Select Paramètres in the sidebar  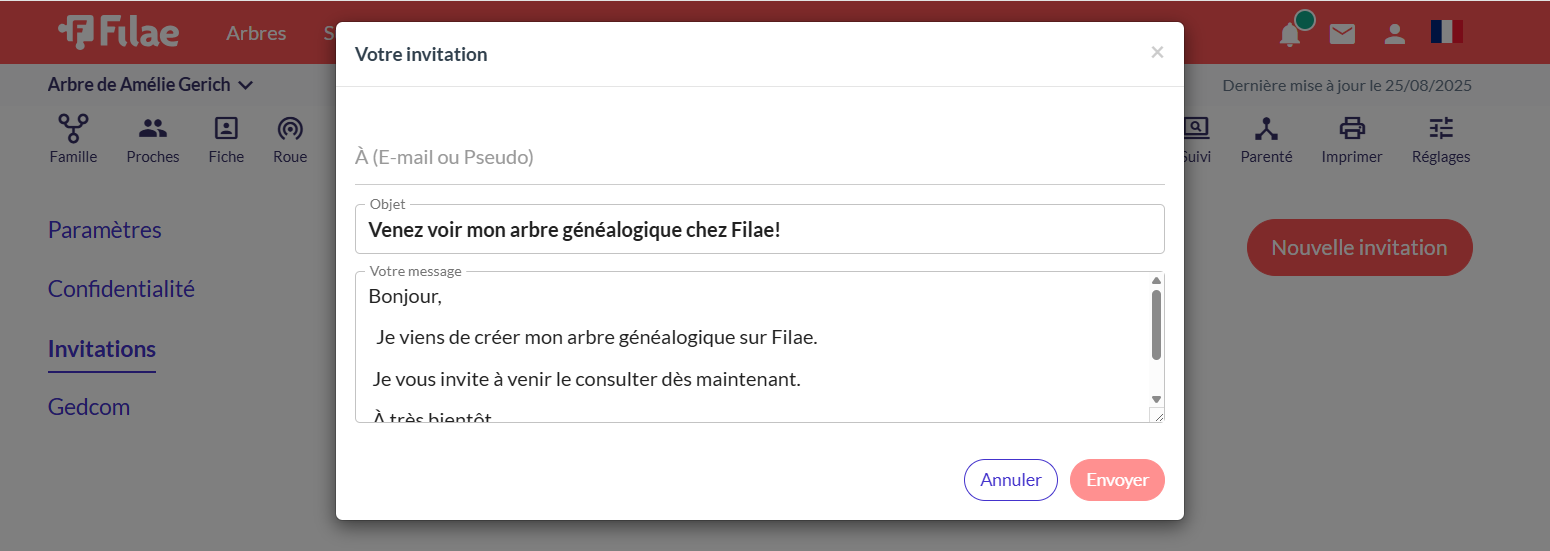pos(105,230)
